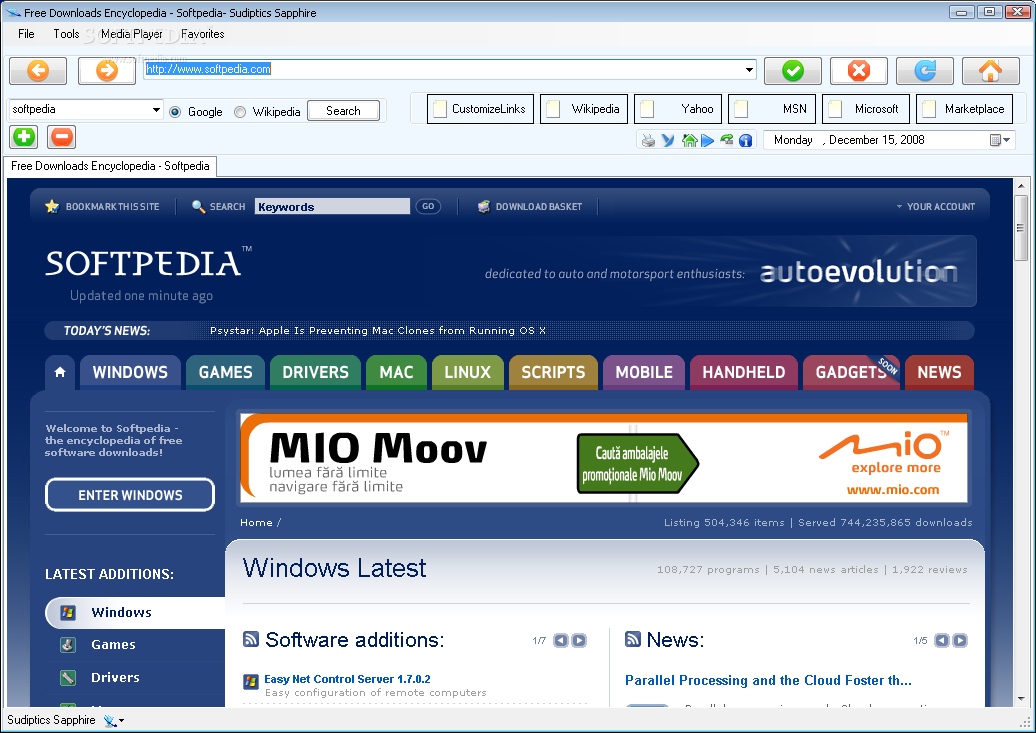Go forward with the orange right arrow
The height and width of the screenshot is (733, 1036).
106,71
